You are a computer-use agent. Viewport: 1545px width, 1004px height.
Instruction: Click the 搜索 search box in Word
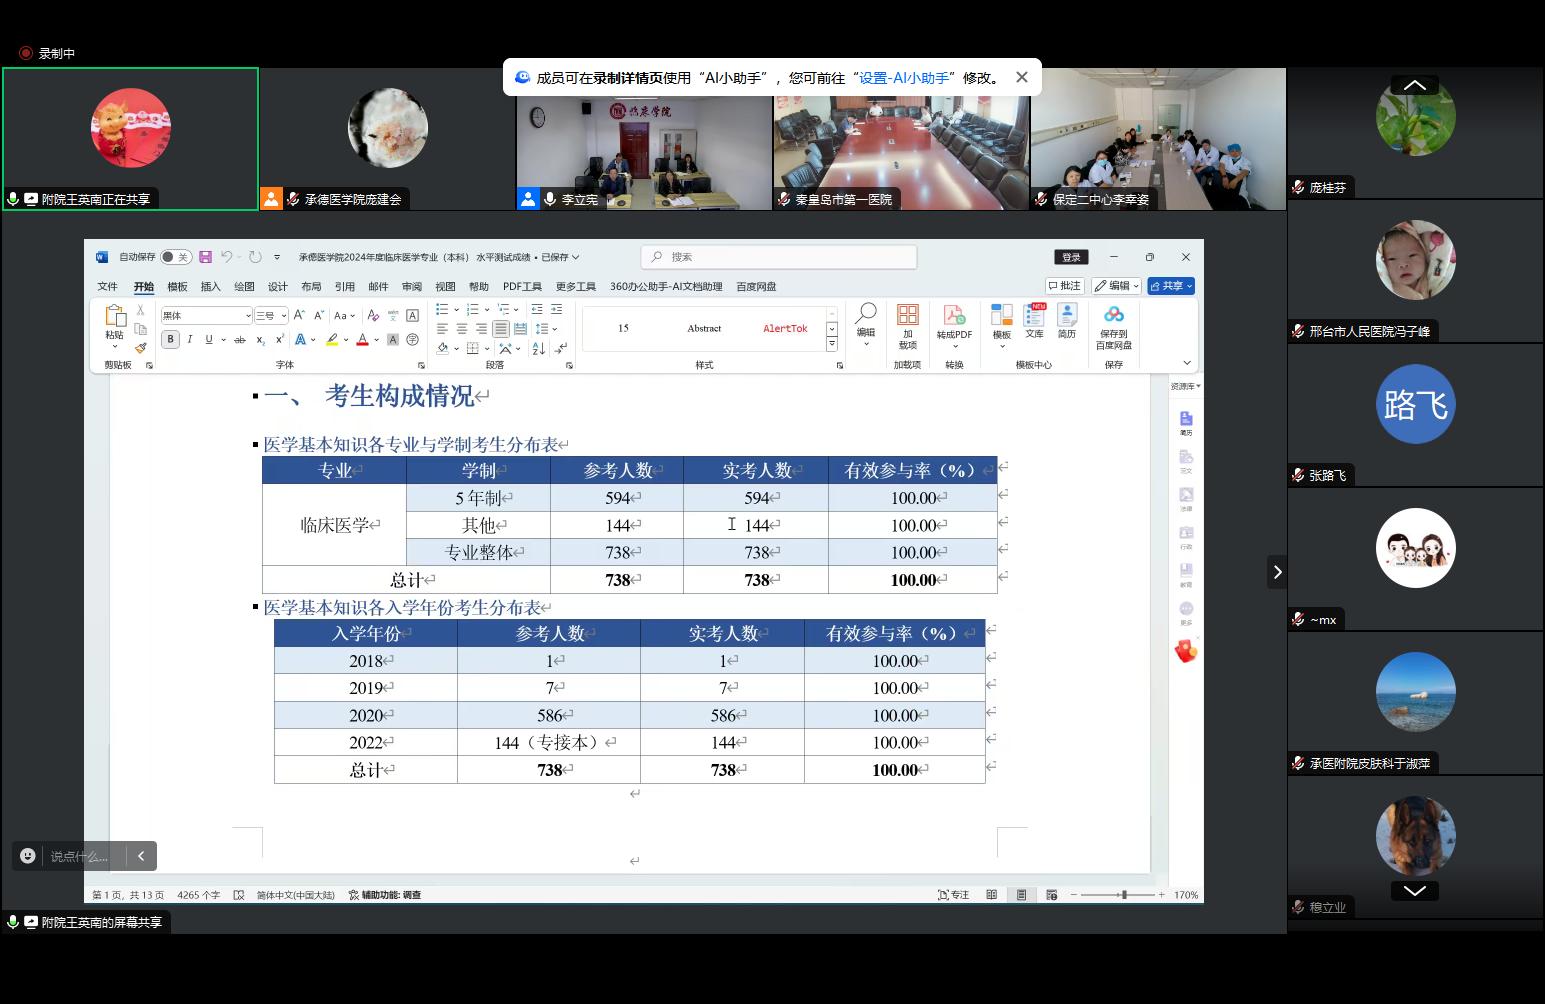779,257
